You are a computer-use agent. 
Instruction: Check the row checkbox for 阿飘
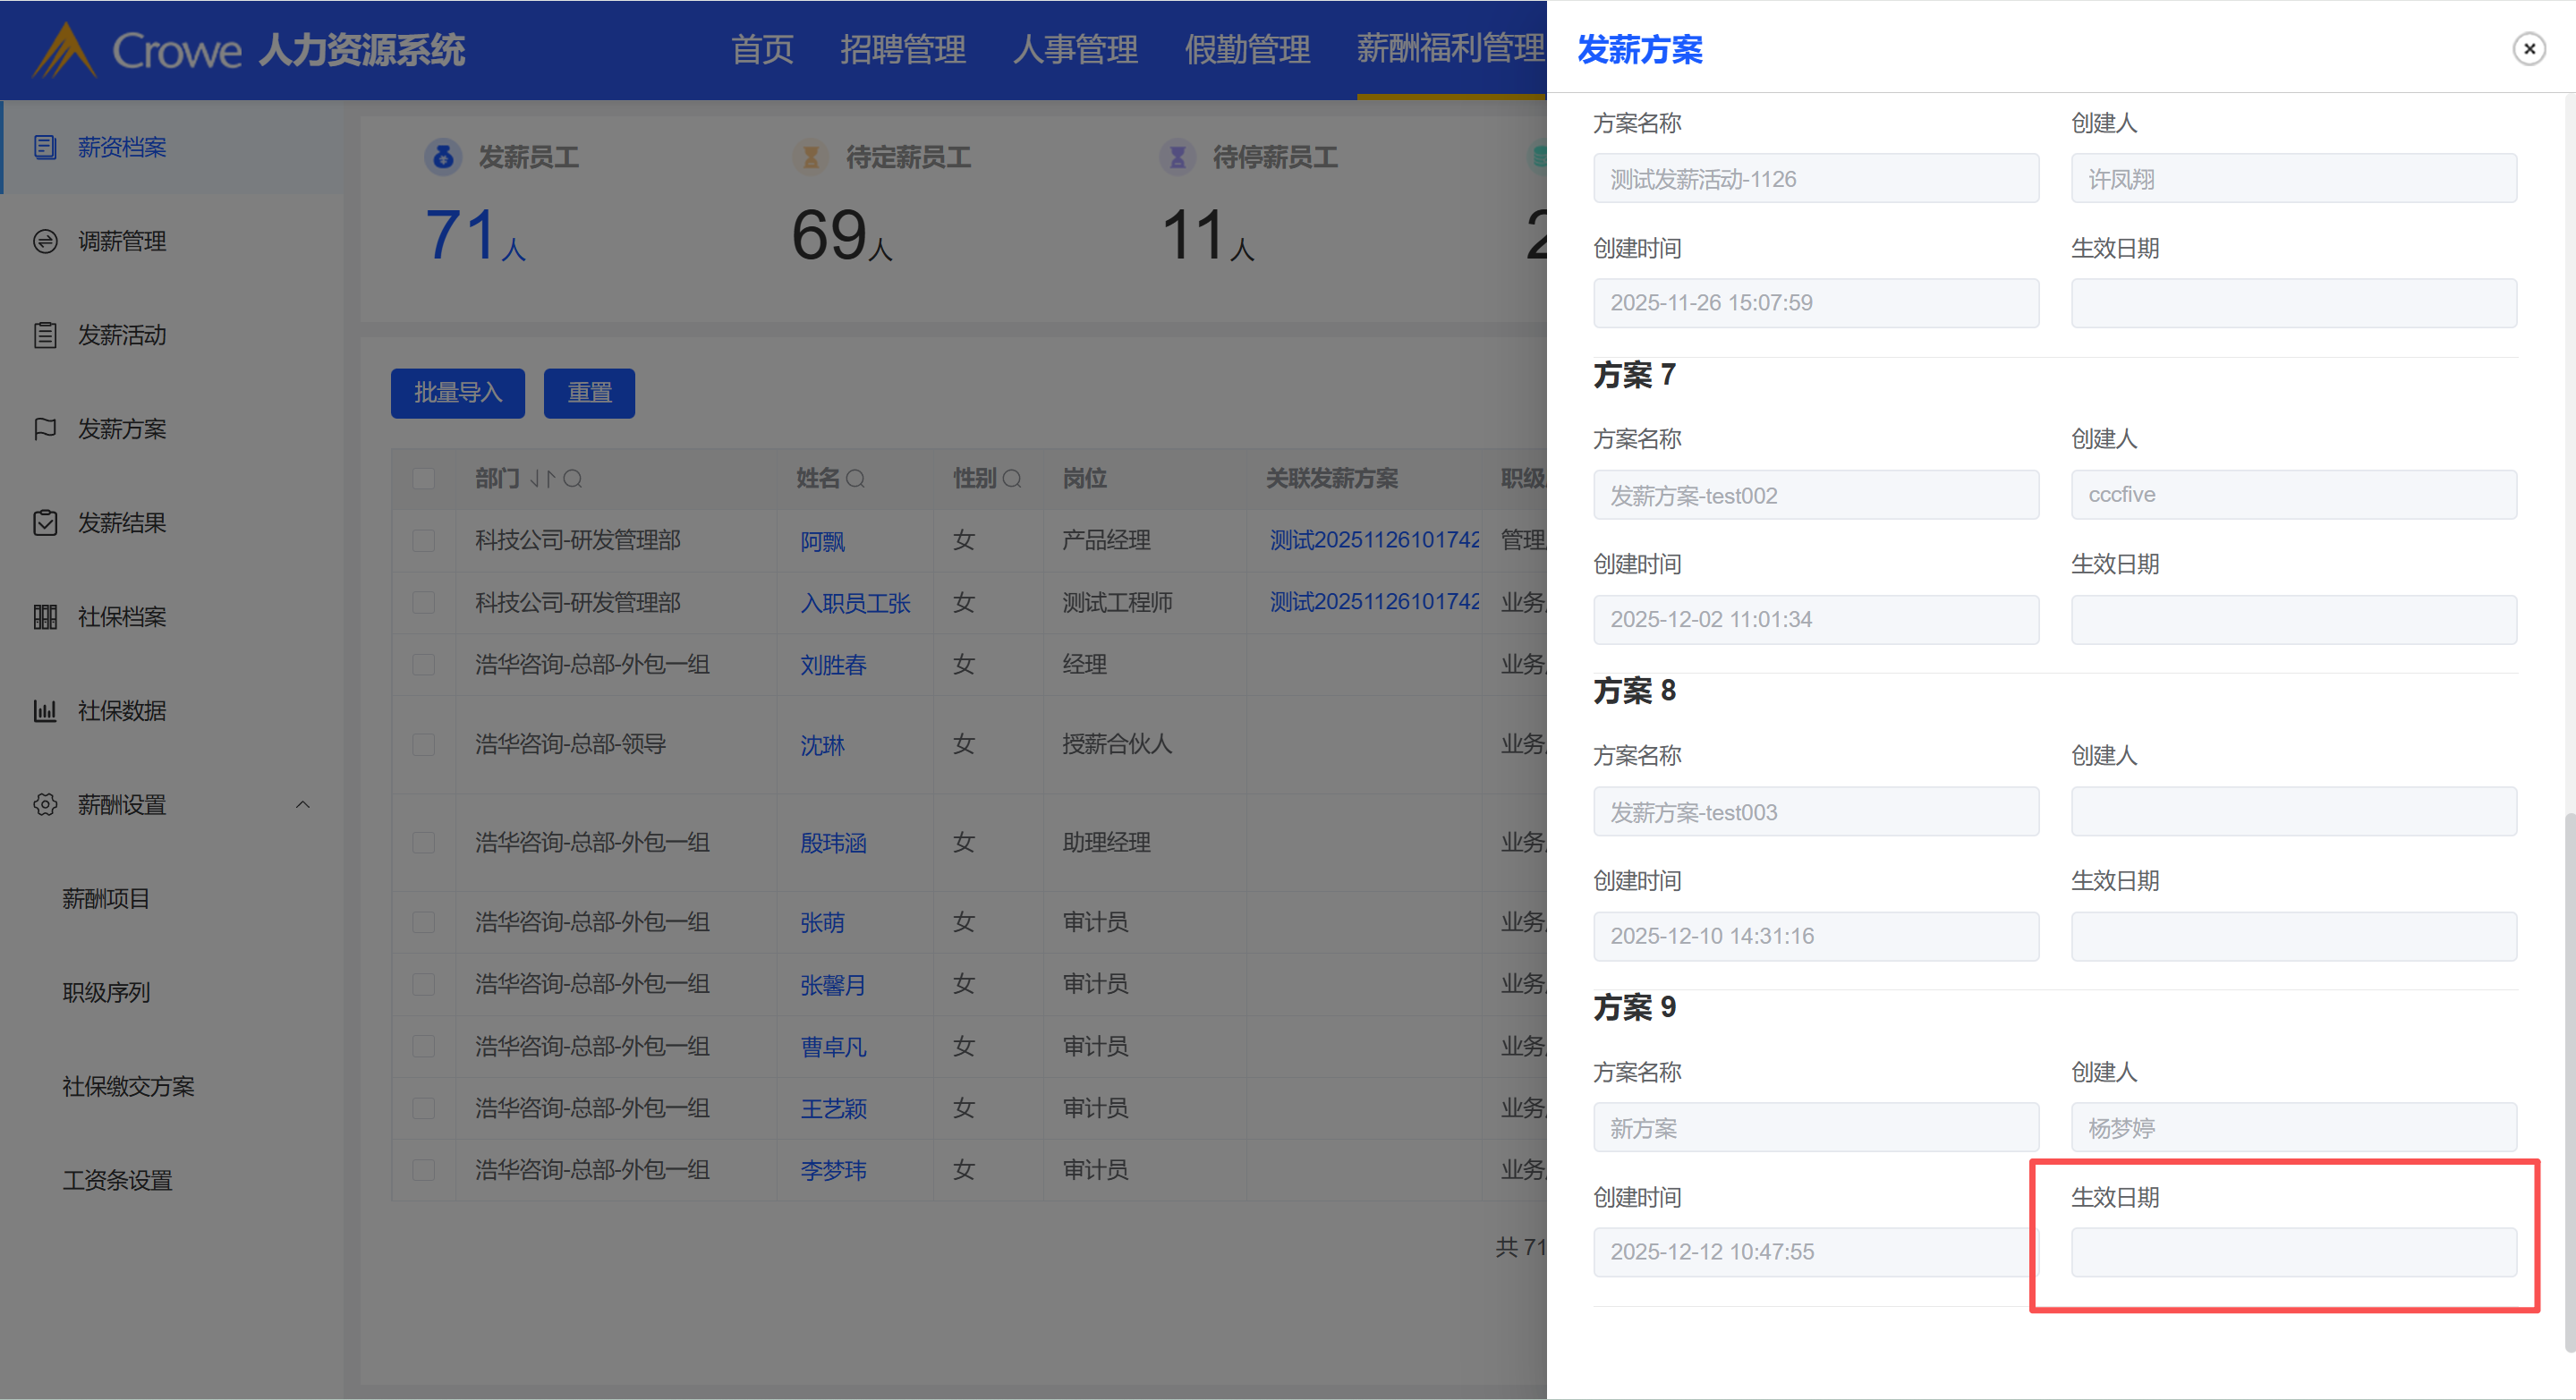[424, 541]
